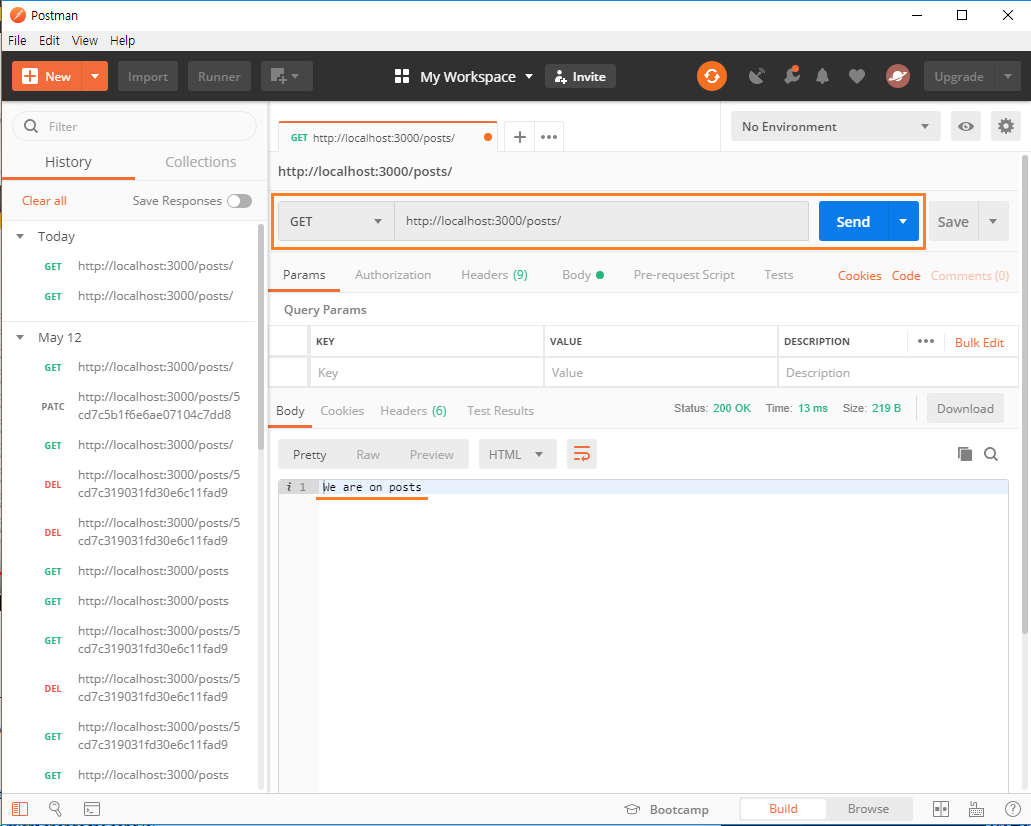Click the heart icon in header
1031x826 pixels.
(857, 77)
